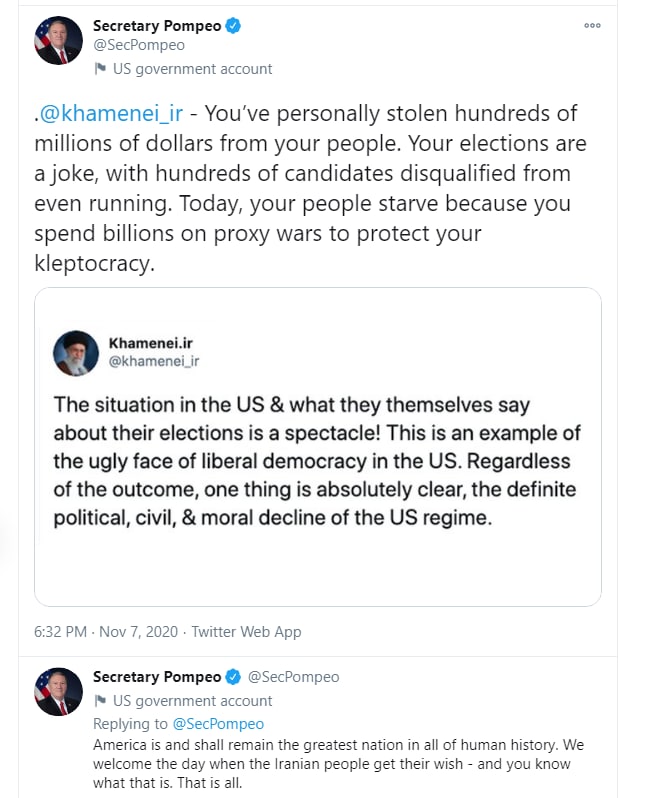Click the blue verified badge beside Secretary Pompeo
The image size is (647, 798).
pyautogui.click(x=233, y=26)
